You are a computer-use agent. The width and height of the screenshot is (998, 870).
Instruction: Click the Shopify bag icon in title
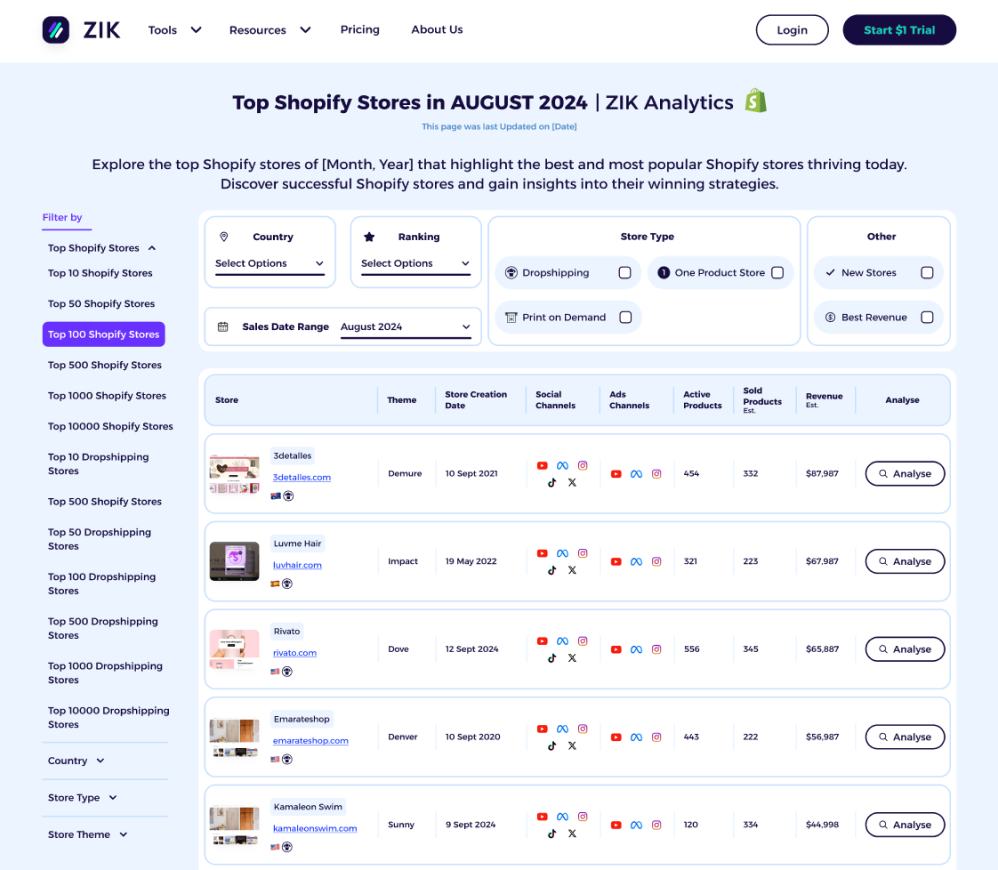pyautogui.click(x=756, y=101)
